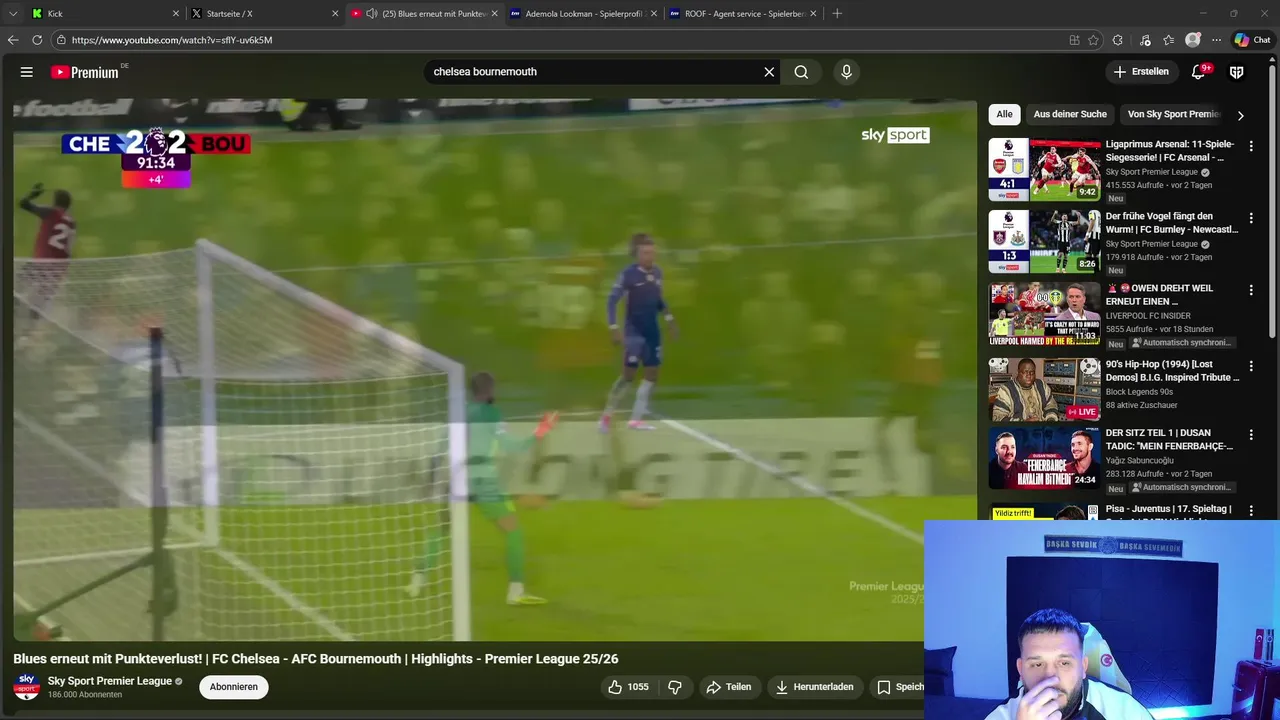Open Ligaprimus Arsenal video thumbnail
This screenshot has width=1280, height=720.
[1044, 170]
